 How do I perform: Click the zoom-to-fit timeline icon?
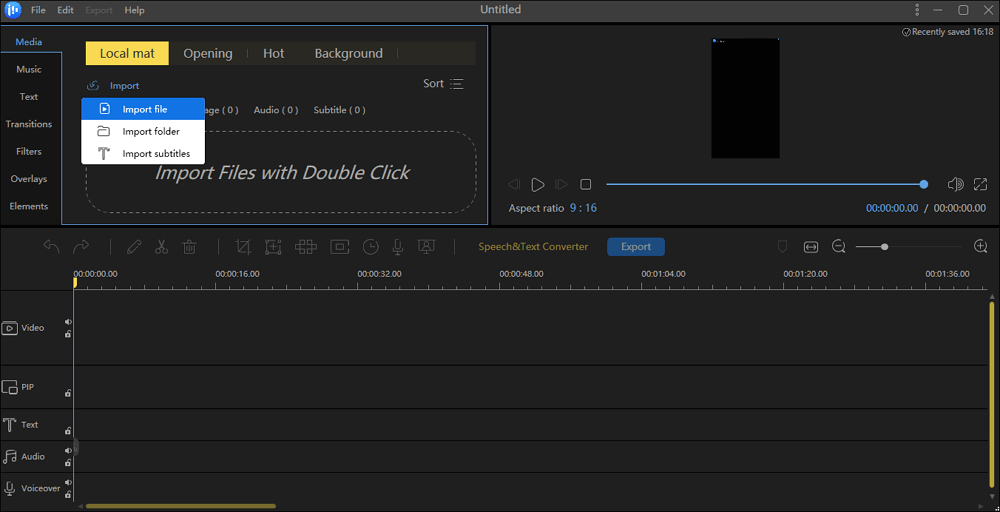810,247
